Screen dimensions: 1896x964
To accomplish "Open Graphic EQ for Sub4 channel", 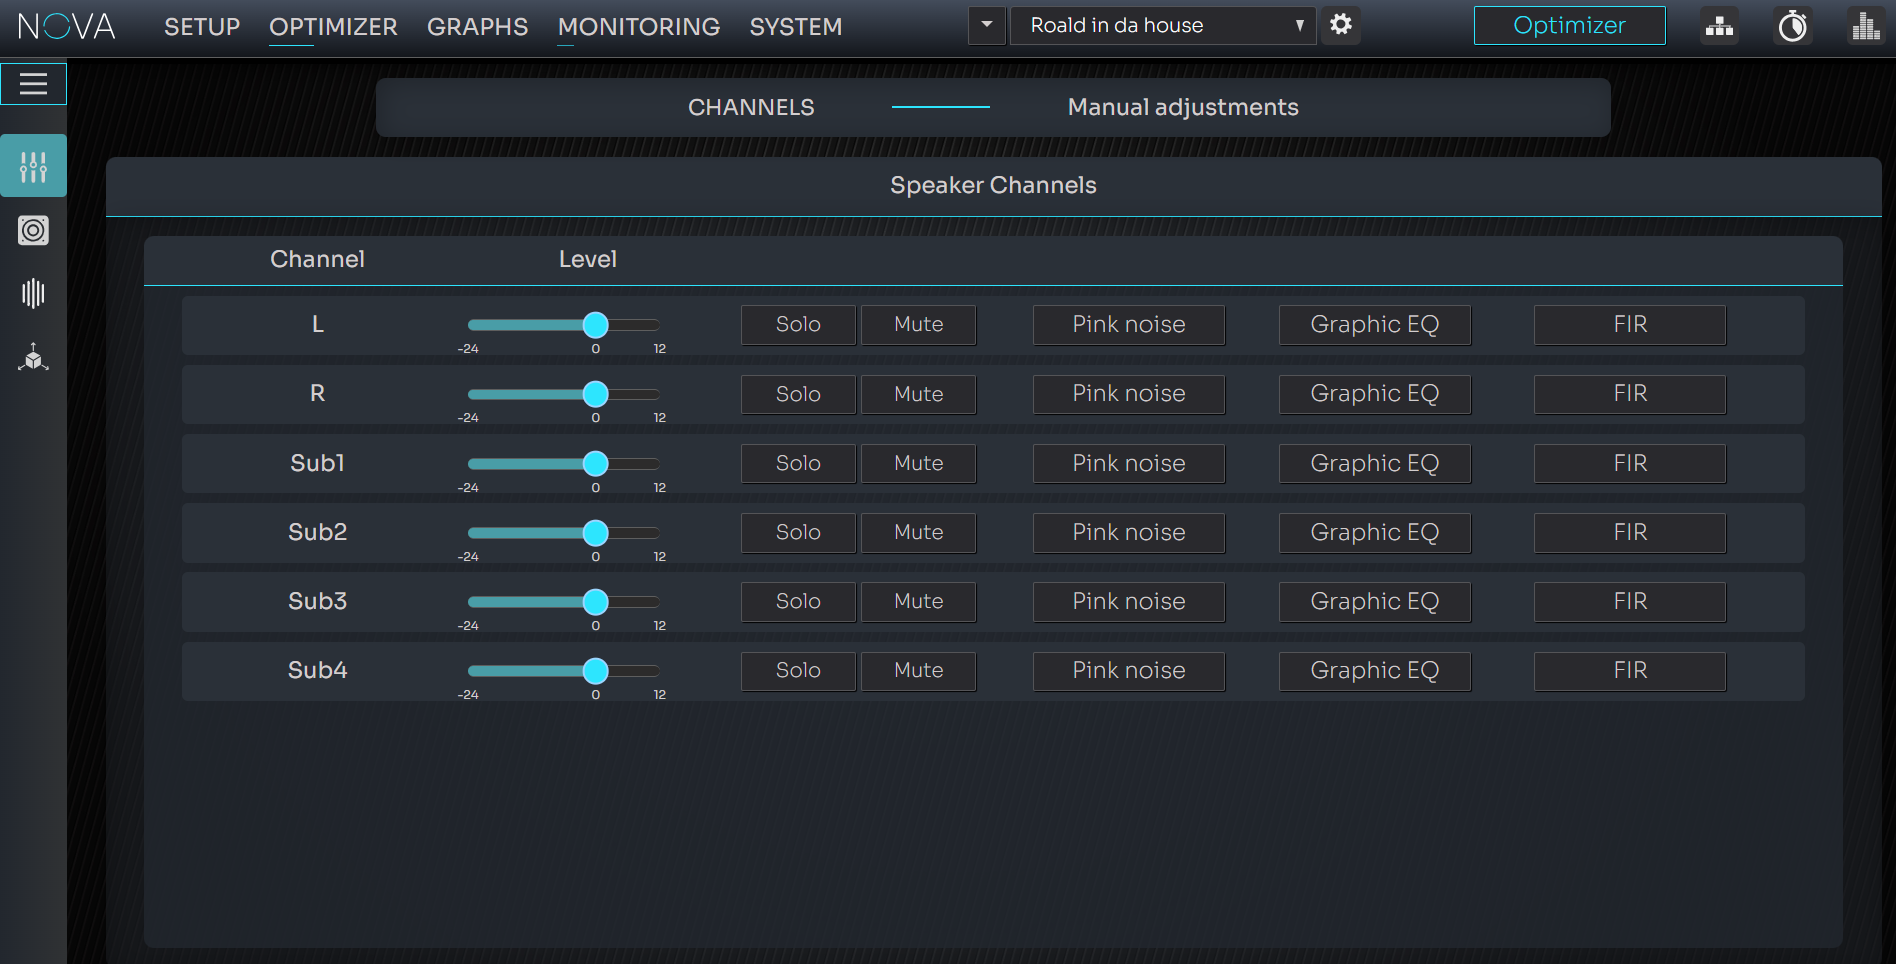I will 1375,671.
